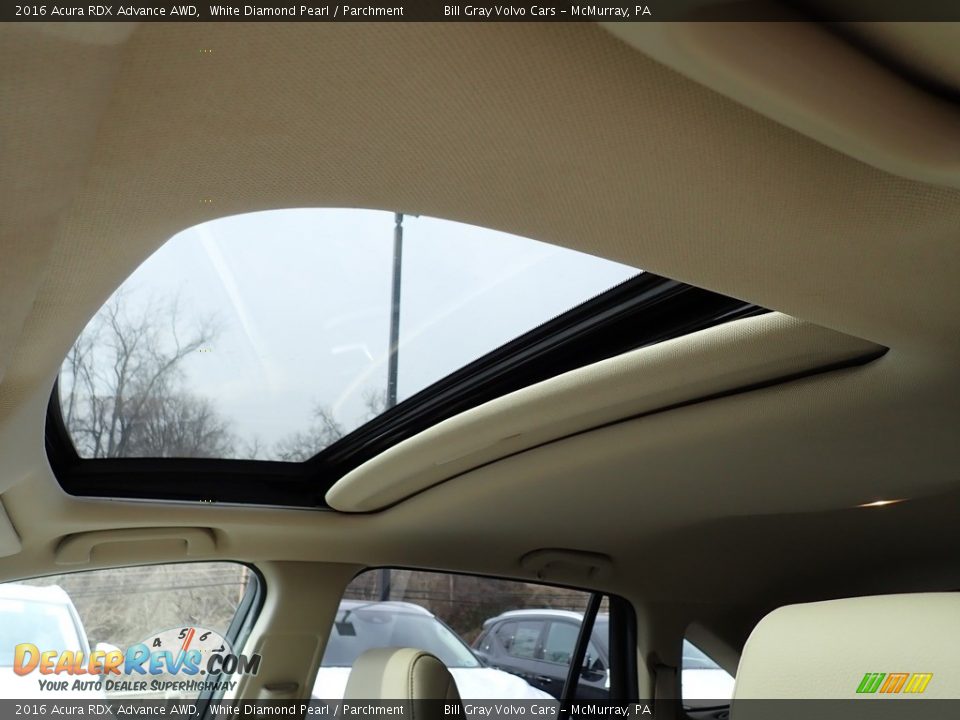Click the beige grab handle above the left window

pyautogui.click(x=136, y=546)
